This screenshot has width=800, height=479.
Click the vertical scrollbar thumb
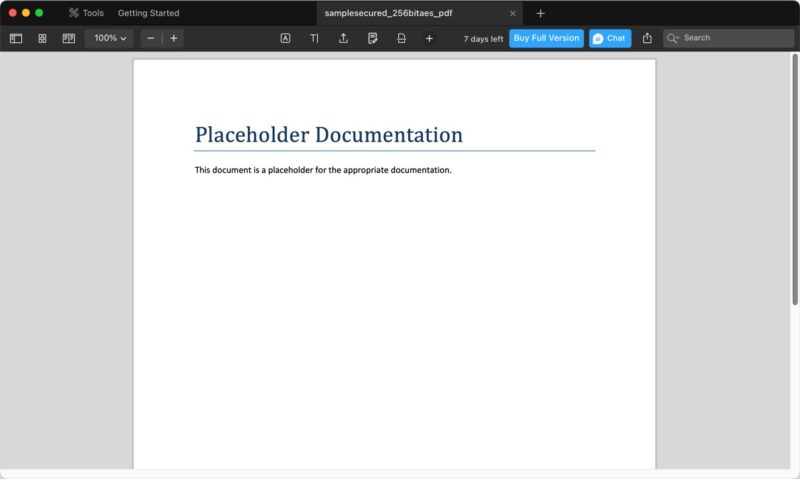[x=795, y=180]
